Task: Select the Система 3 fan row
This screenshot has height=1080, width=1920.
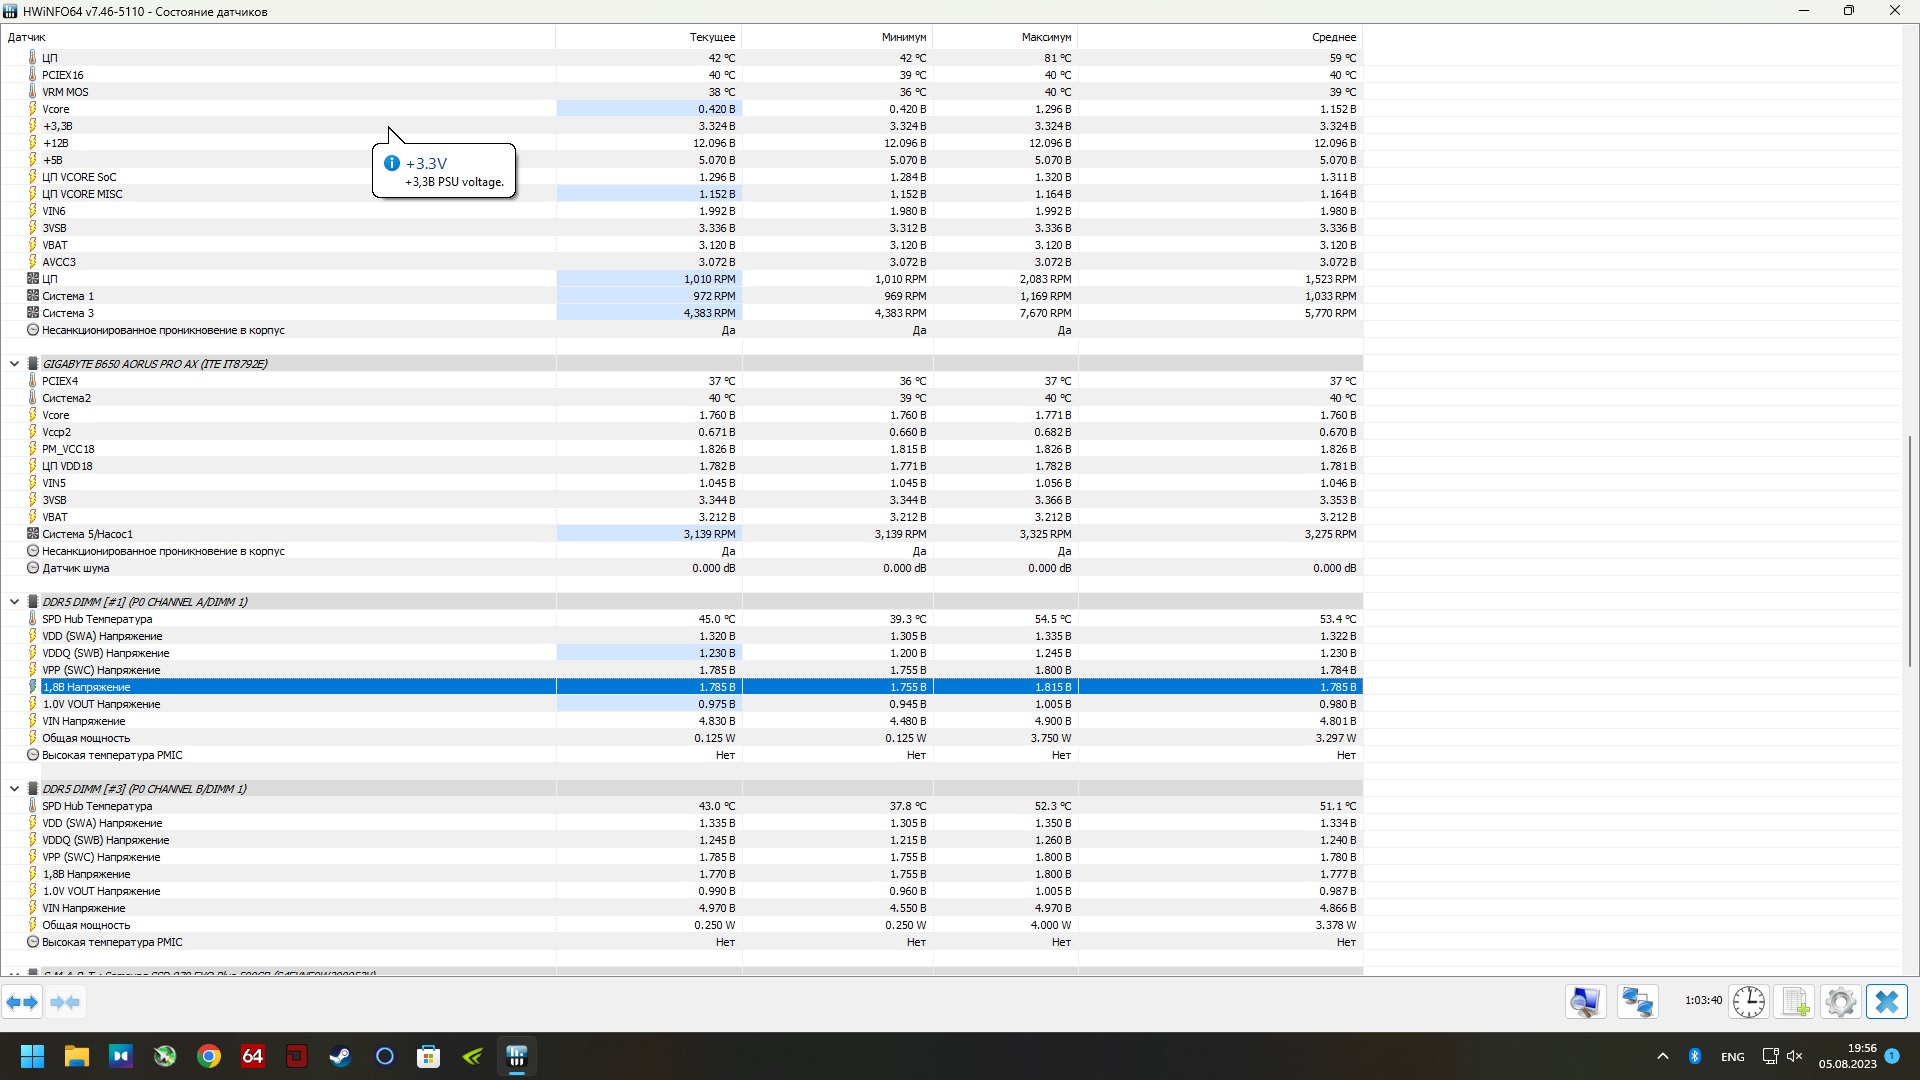Action: pyautogui.click(x=68, y=313)
